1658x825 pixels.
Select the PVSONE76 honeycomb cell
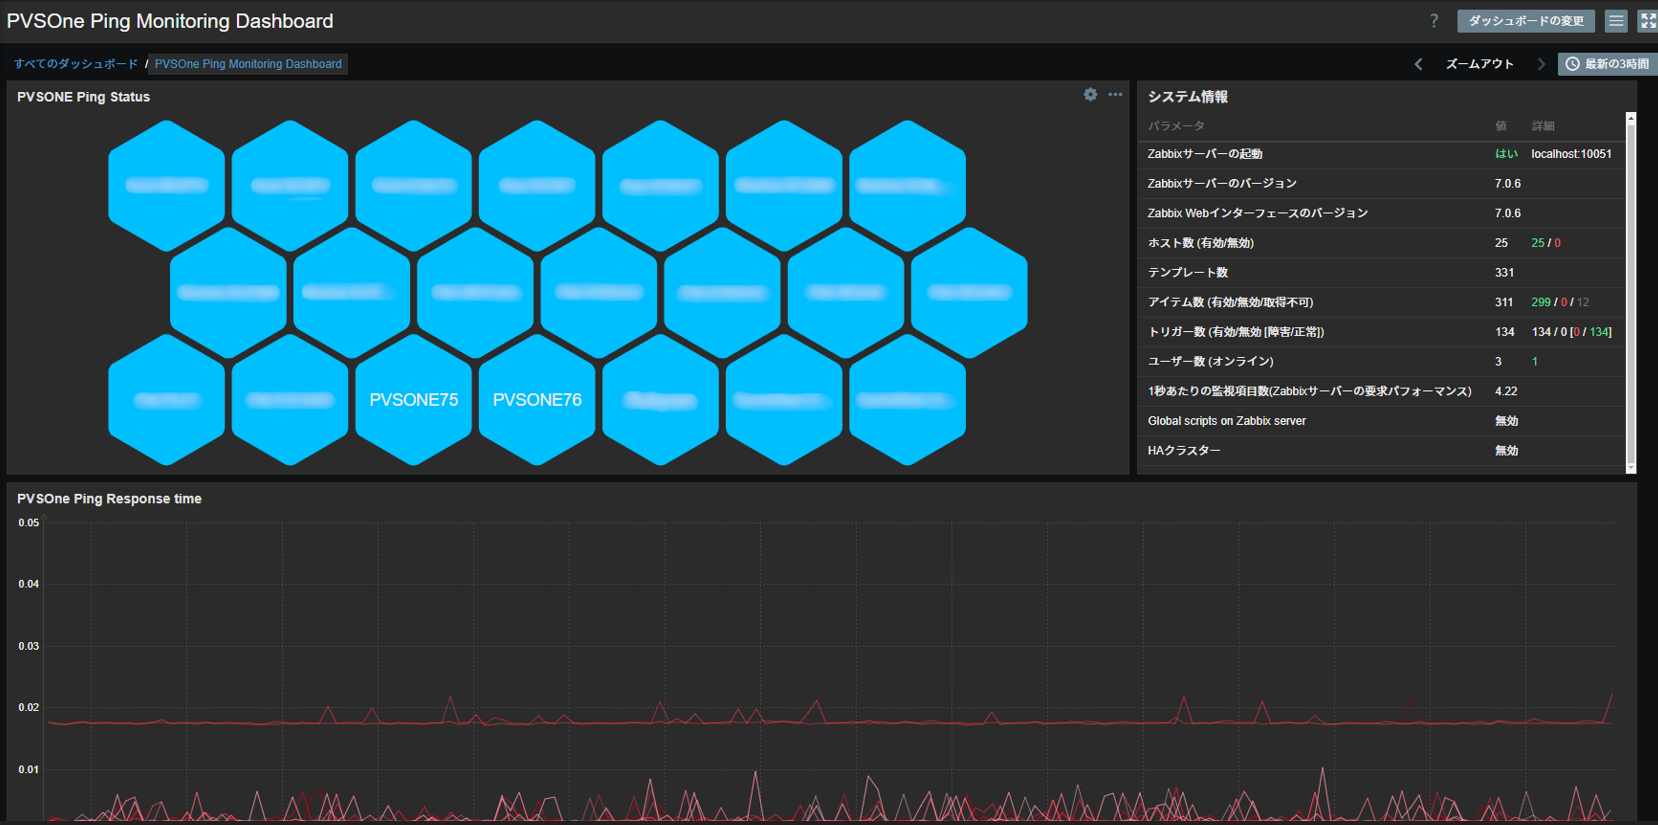[537, 400]
